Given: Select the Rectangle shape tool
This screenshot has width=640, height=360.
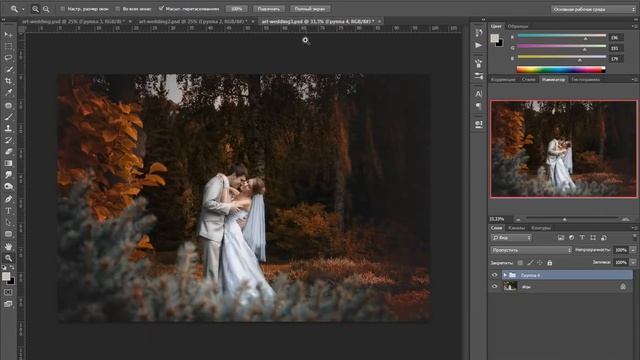Looking at the screenshot, I should (x=8, y=234).
